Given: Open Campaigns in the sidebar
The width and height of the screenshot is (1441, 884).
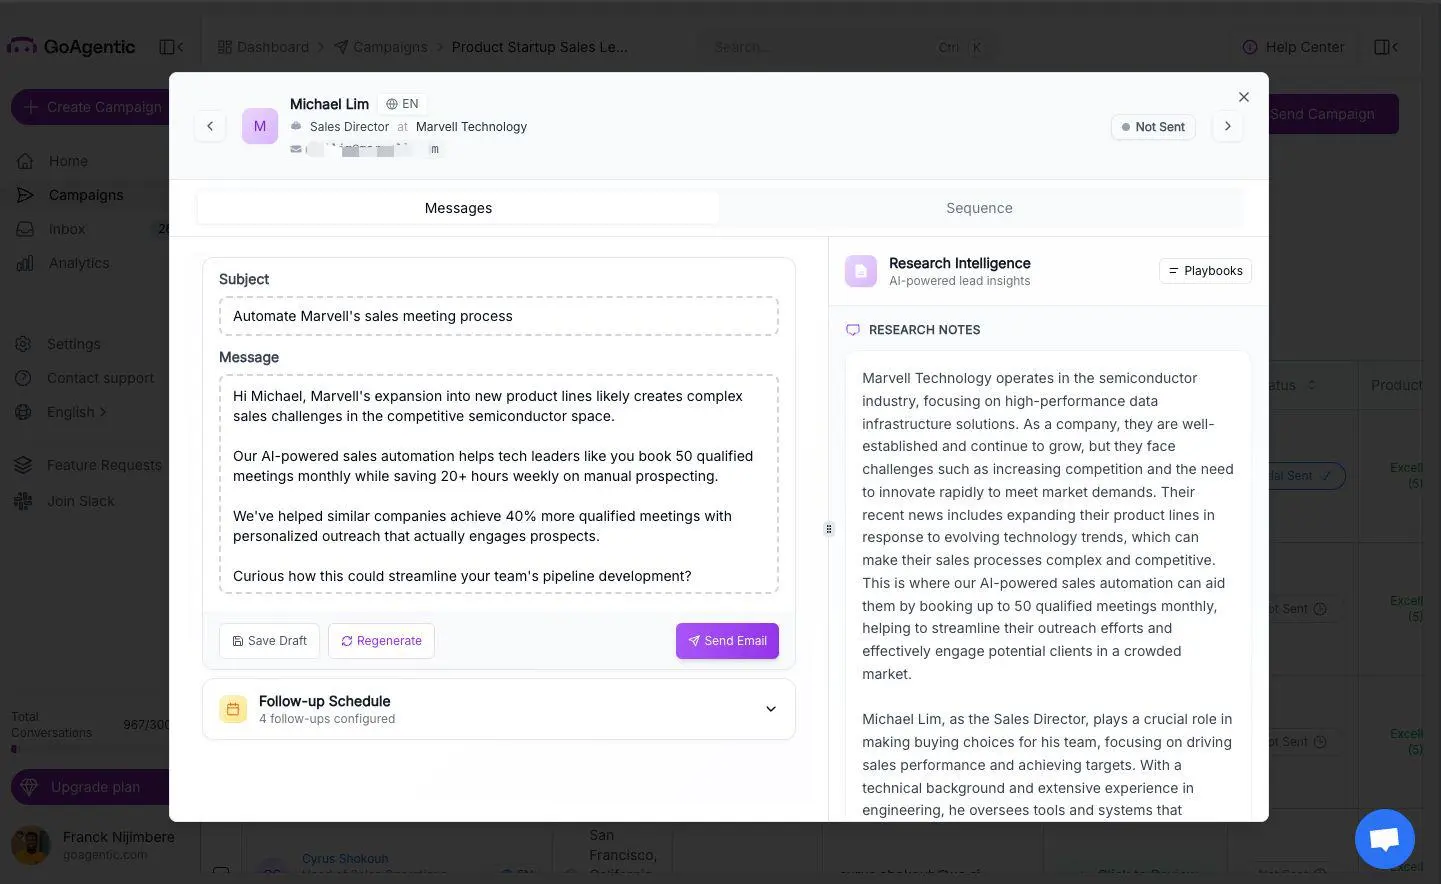Looking at the screenshot, I should click(86, 195).
